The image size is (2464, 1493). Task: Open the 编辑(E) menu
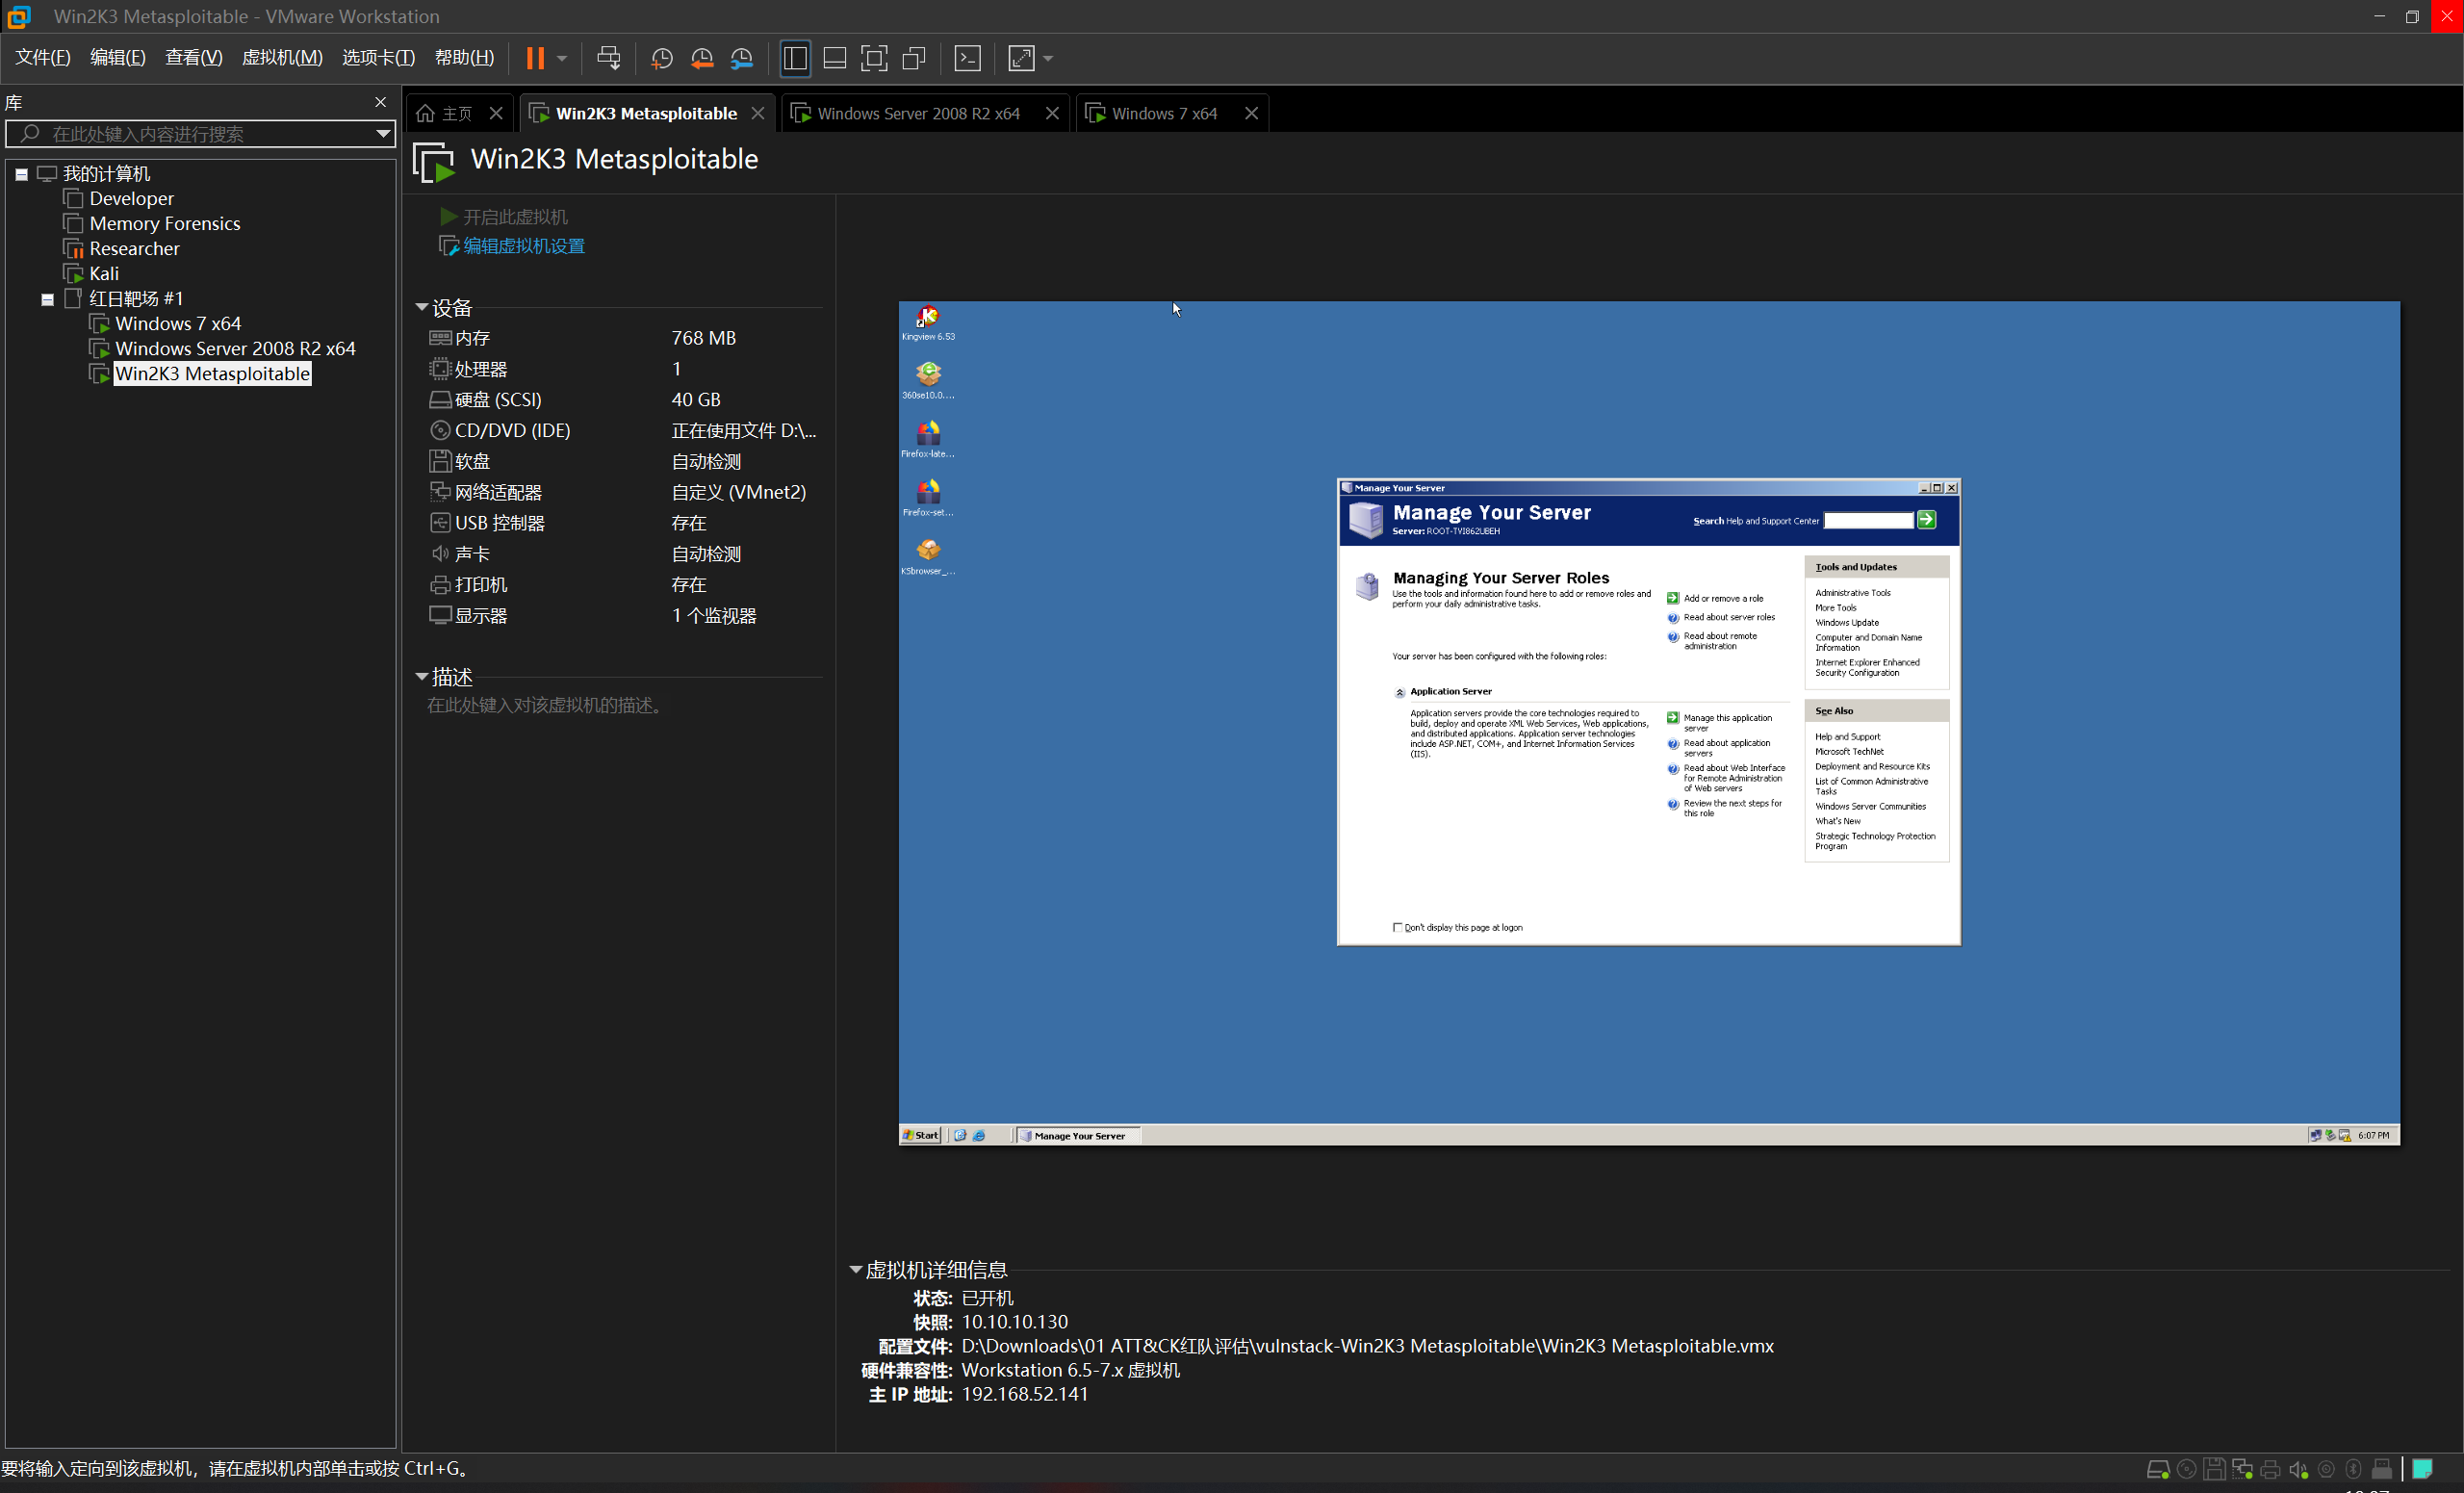tap(118, 58)
